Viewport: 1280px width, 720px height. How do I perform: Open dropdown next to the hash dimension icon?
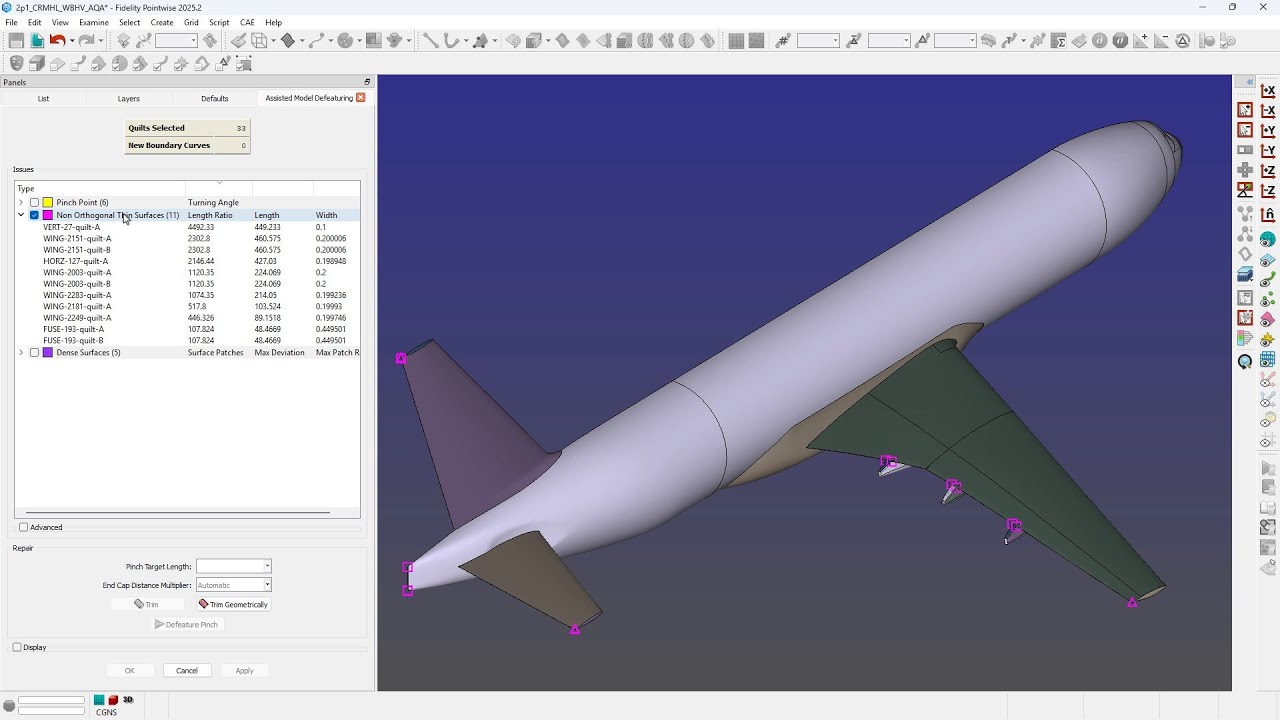[833, 41]
